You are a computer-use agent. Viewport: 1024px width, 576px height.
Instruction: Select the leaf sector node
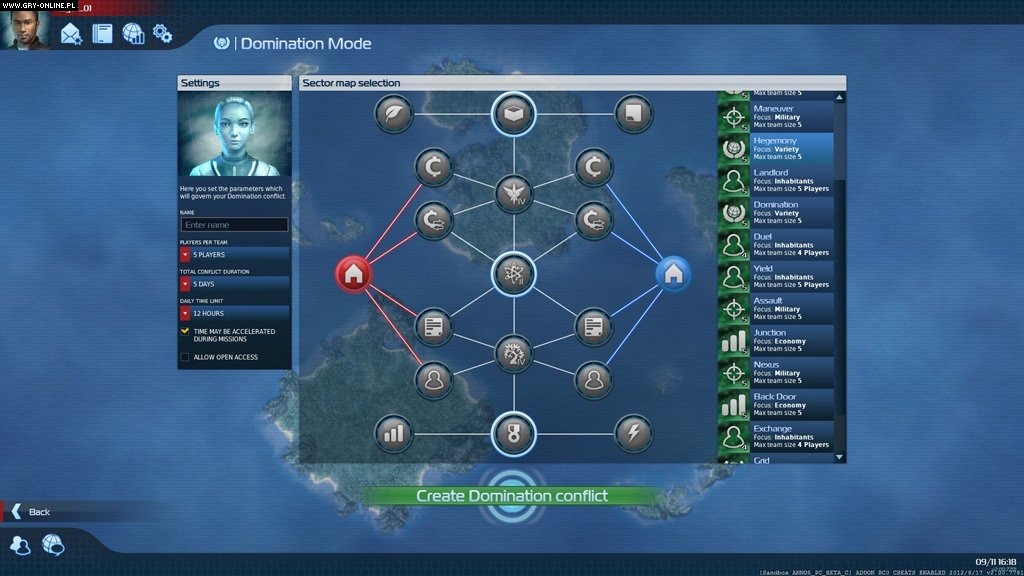[394, 115]
